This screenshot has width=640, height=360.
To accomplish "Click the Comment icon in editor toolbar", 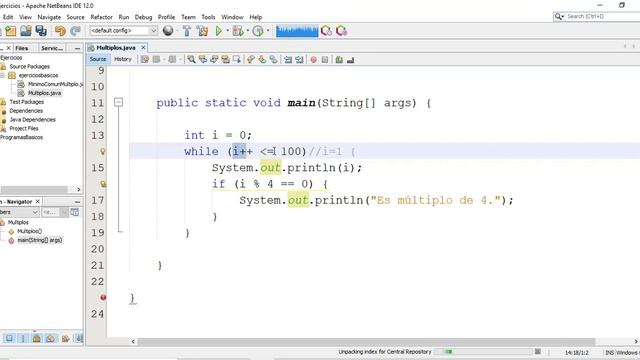I will coord(339,60).
